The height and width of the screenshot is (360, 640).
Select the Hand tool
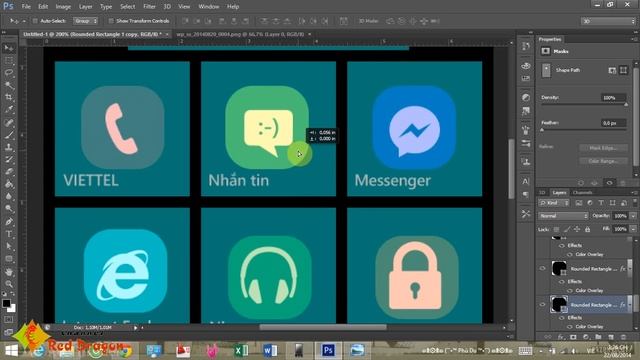tap(9, 272)
